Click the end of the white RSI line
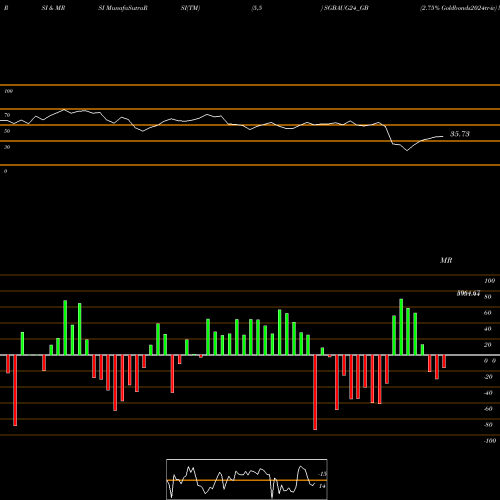Viewport: 500px width, 500px height. coord(443,136)
